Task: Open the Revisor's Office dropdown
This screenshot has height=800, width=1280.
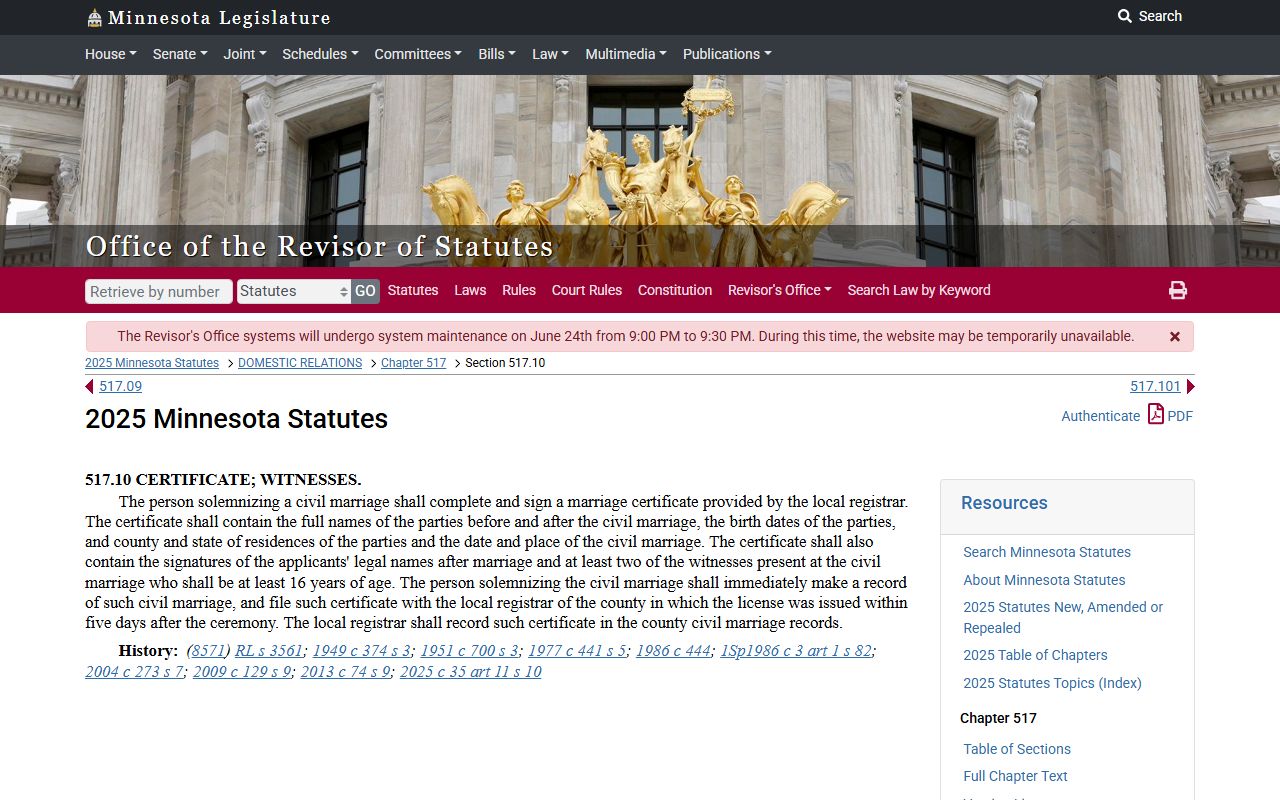Action: point(780,290)
